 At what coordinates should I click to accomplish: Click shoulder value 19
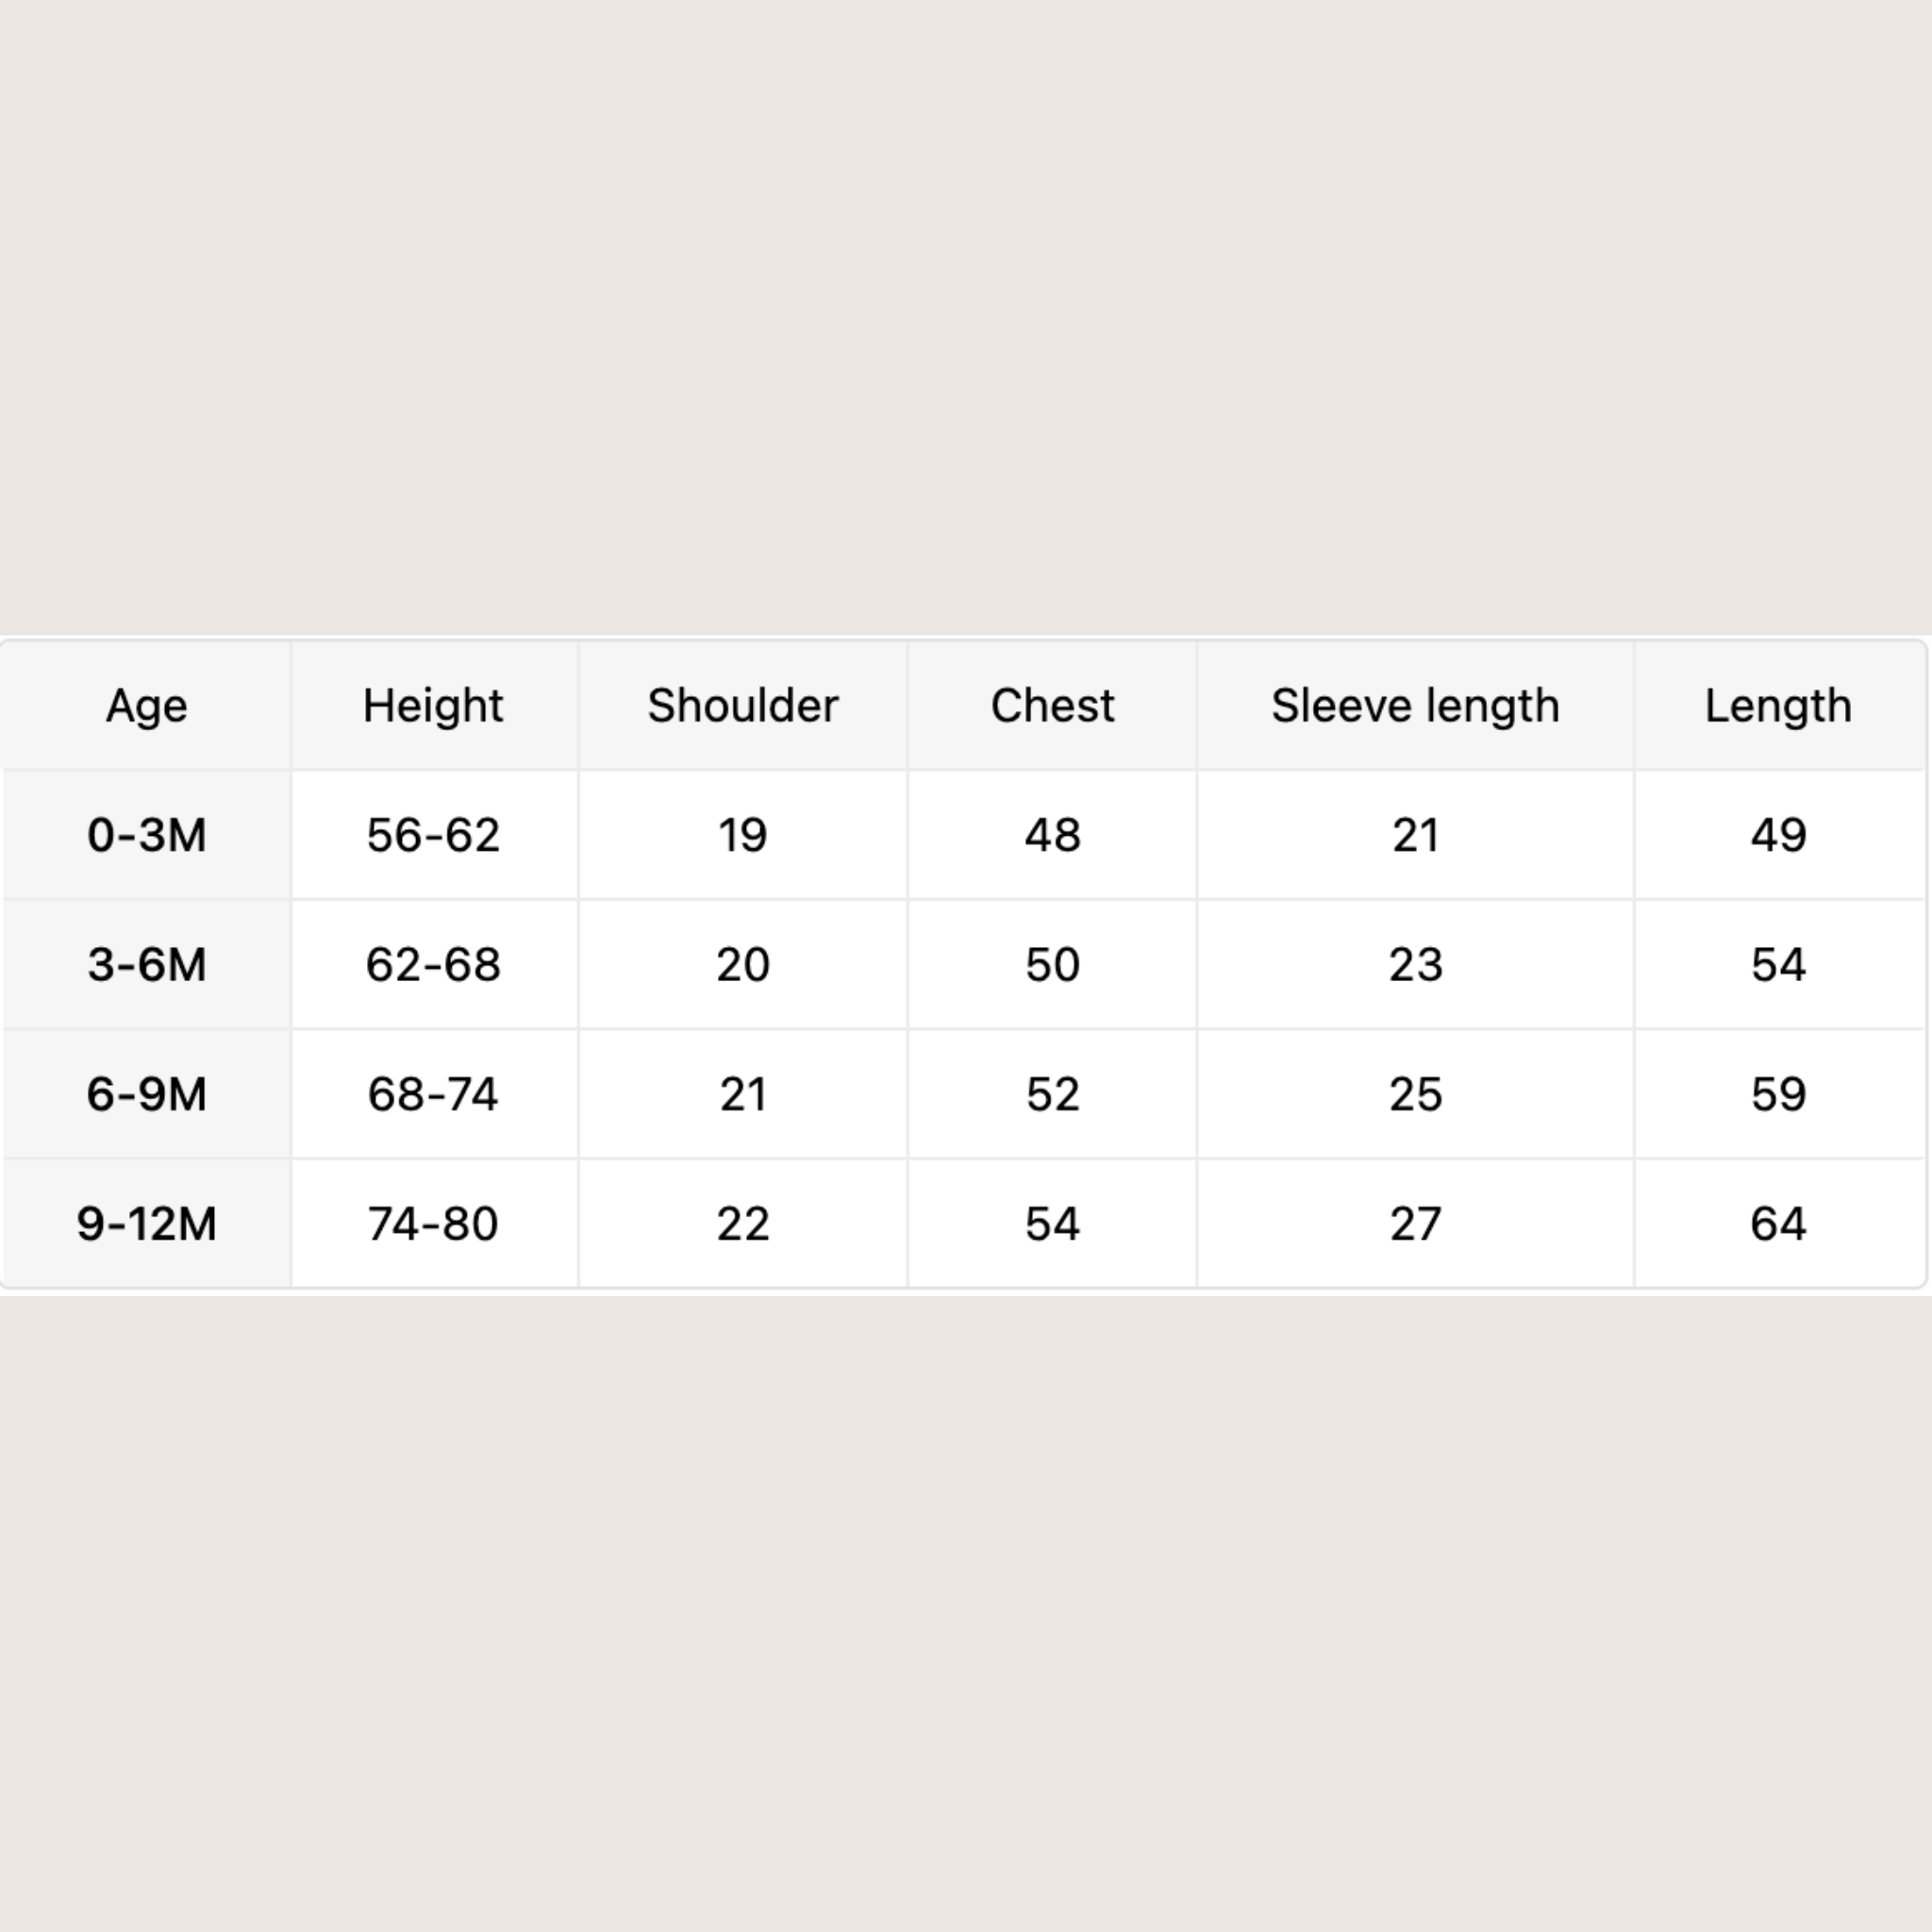click(x=743, y=835)
